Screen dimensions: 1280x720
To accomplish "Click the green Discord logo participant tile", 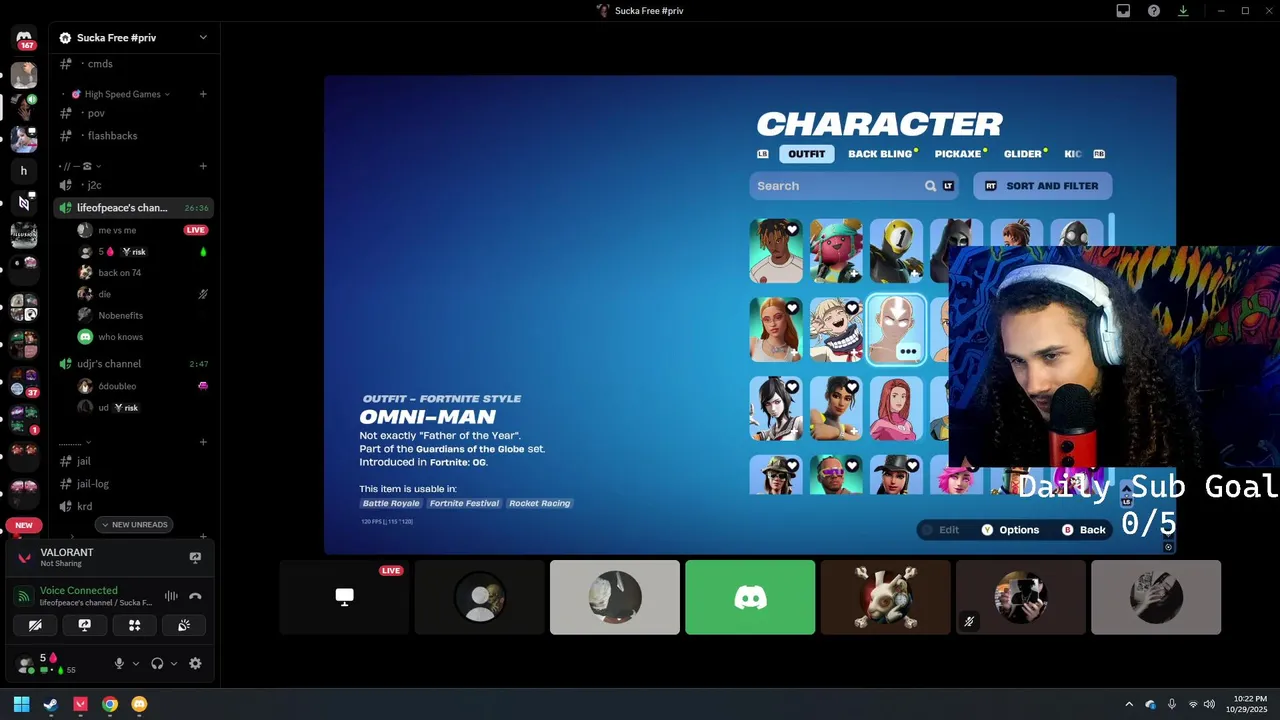I will pos(750,597).
